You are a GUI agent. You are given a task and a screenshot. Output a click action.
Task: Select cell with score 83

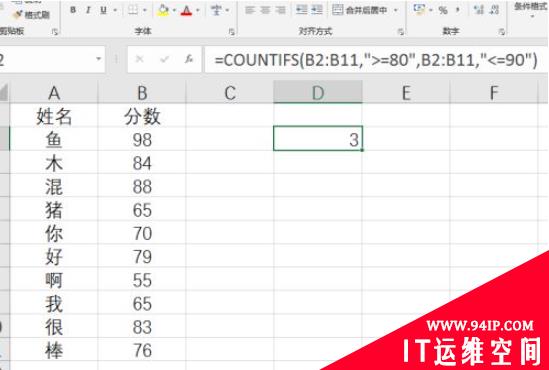tap(142, 327)
